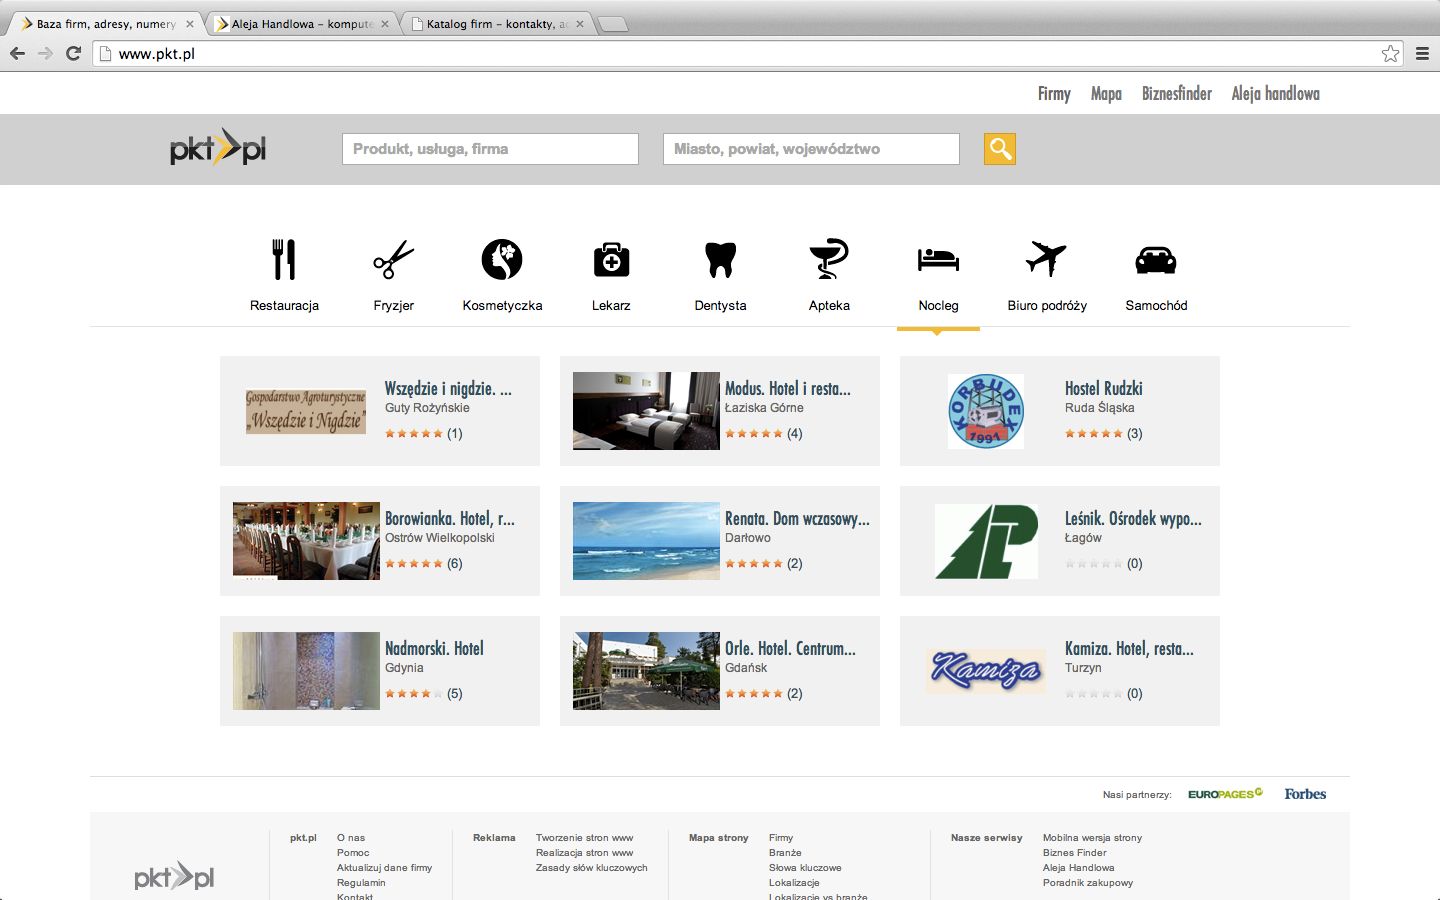Click the Korbudex round logo thumbnail
The height and width of the screenshot is (900, 1440).
[986, 411]
